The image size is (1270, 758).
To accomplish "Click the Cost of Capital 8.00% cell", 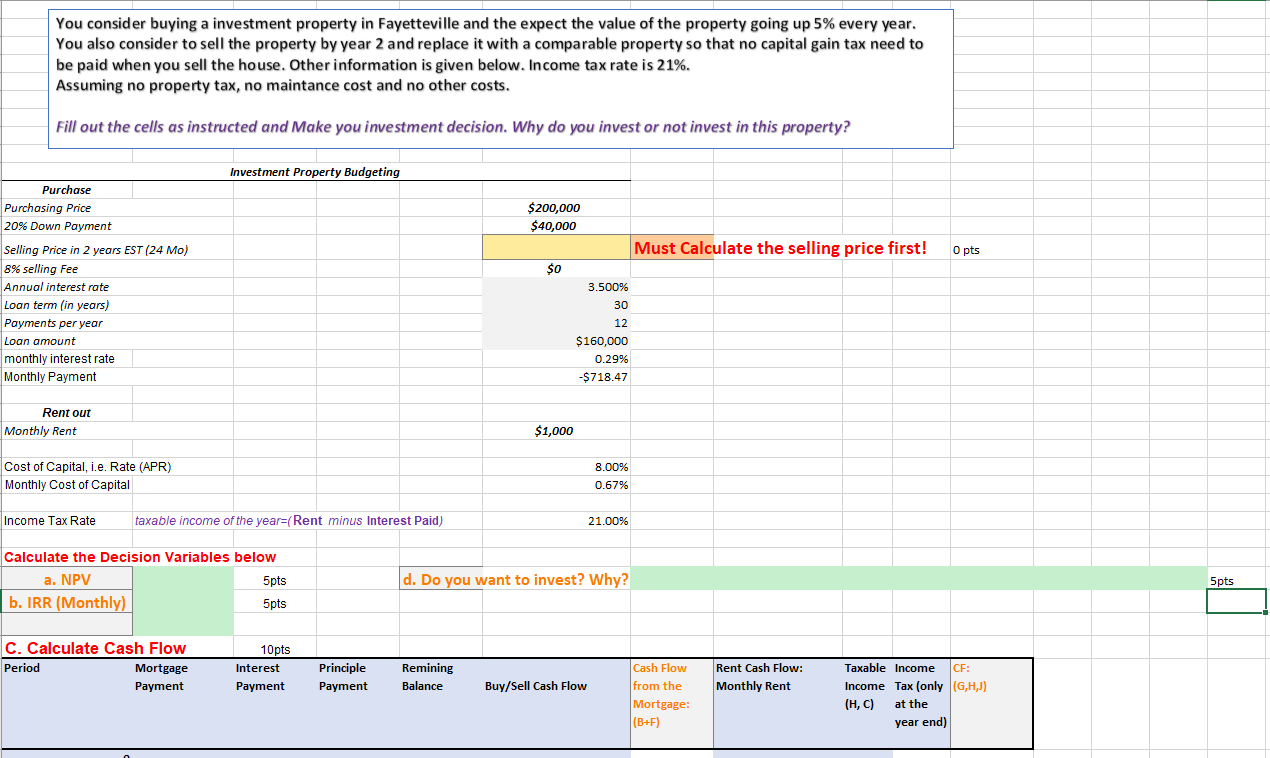I will tap(555, 466).
